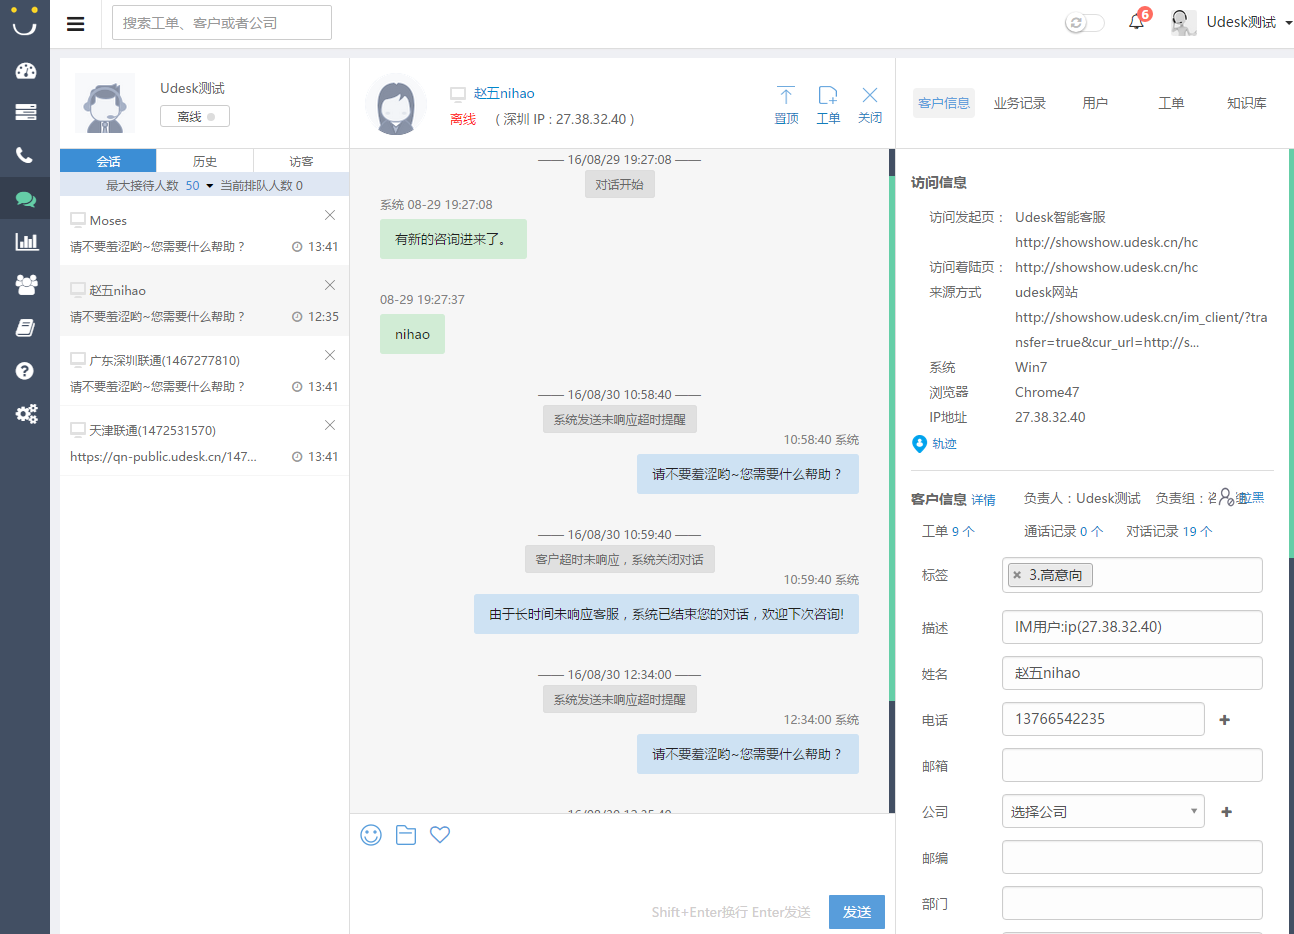Image resolution: width=1294 pixels, height=934 pixels.
Task: Open the emoji picker below the chat
Action: click(x=371, y=835)
